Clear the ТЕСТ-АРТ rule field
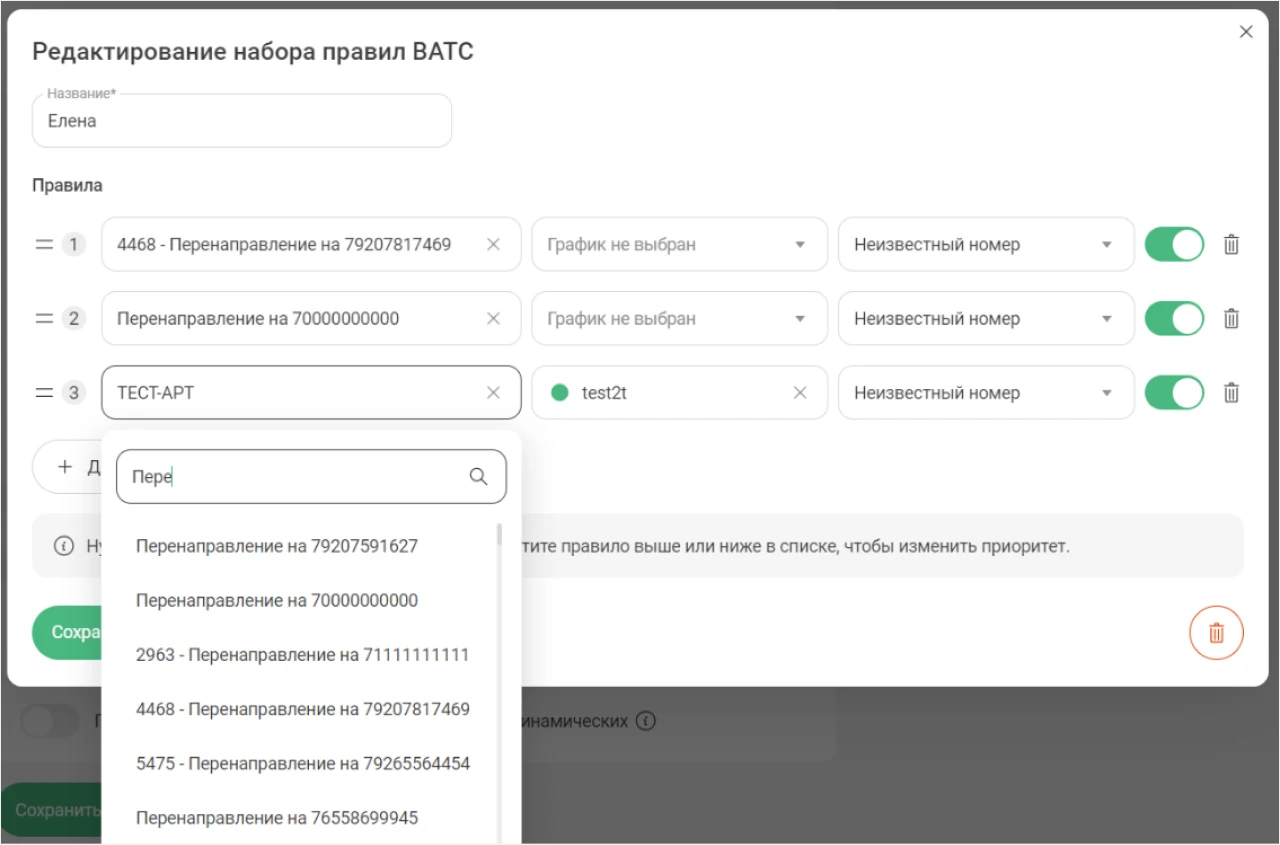 [x=493, y=393]
